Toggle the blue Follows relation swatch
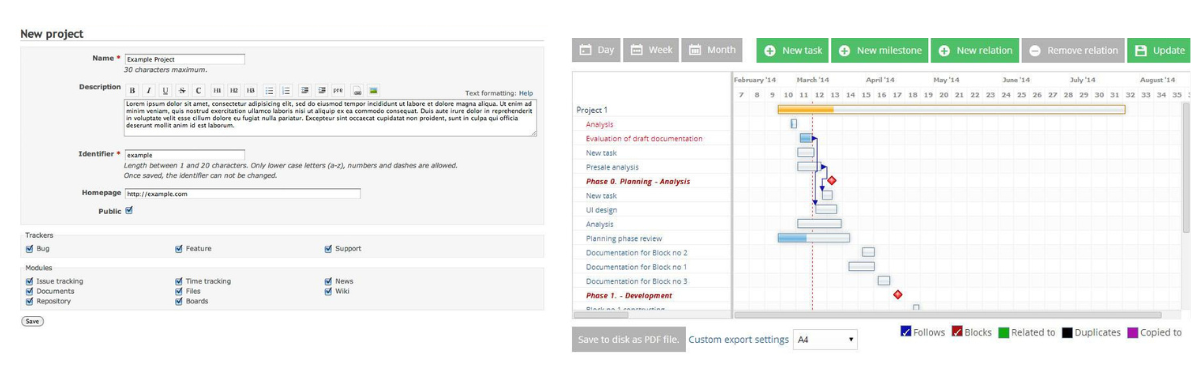The height and width of the screenshot is (380, 1200). tap(906, 332)
